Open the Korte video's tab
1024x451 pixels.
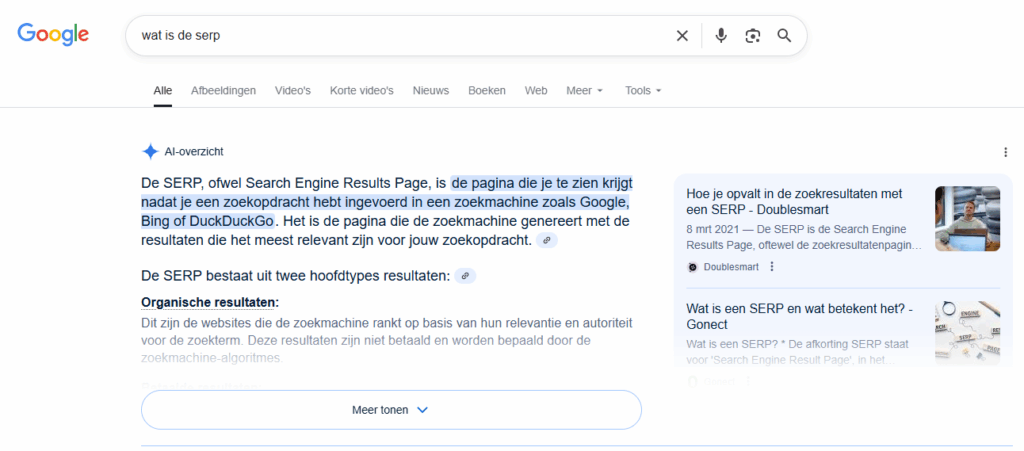click(x=362, y=91)
